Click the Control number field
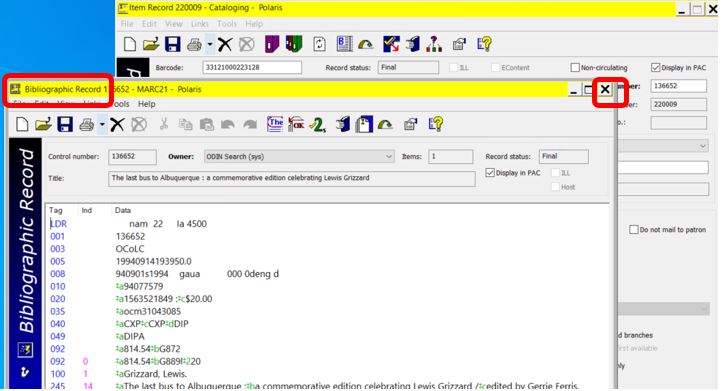This screenshot has width=722, height=391. click(132, 157)
